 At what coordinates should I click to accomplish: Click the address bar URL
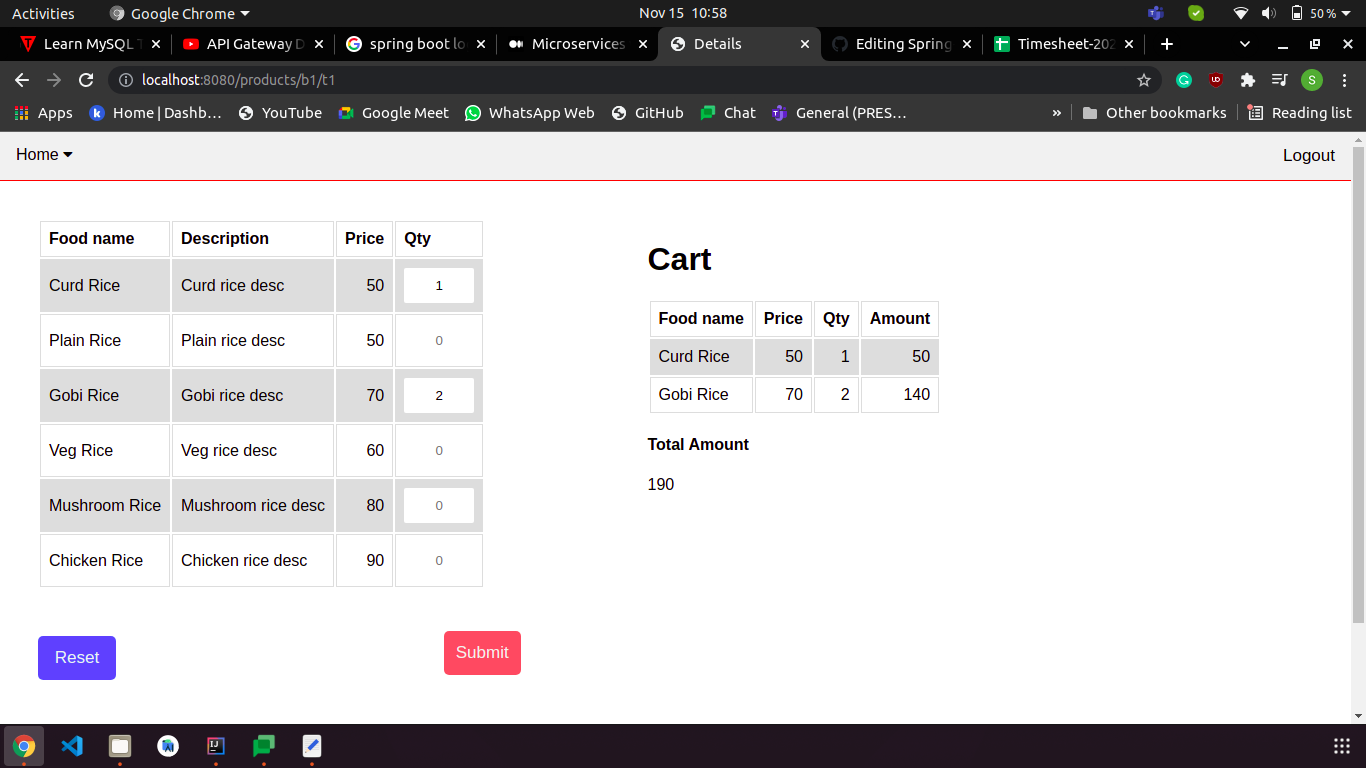(238, 80)
